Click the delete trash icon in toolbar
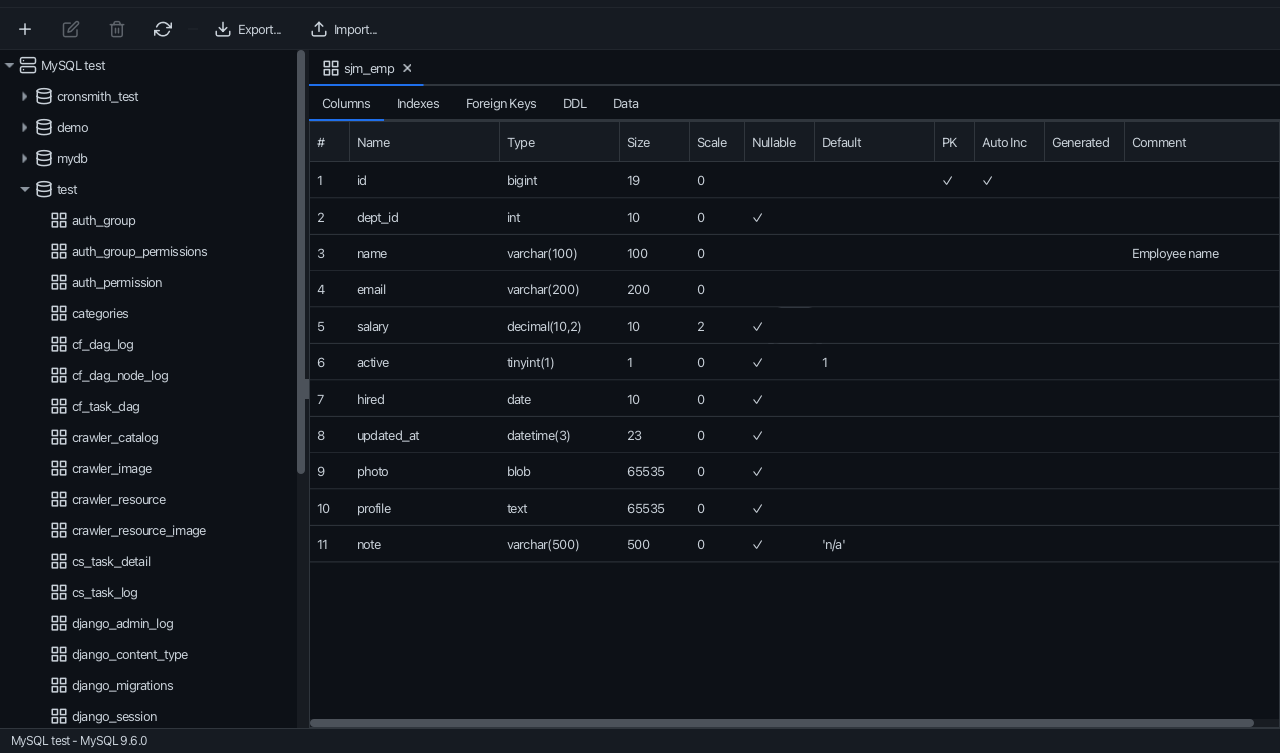Image resolution: width=1280 pixels, height=753 pixels. (117, 30)
